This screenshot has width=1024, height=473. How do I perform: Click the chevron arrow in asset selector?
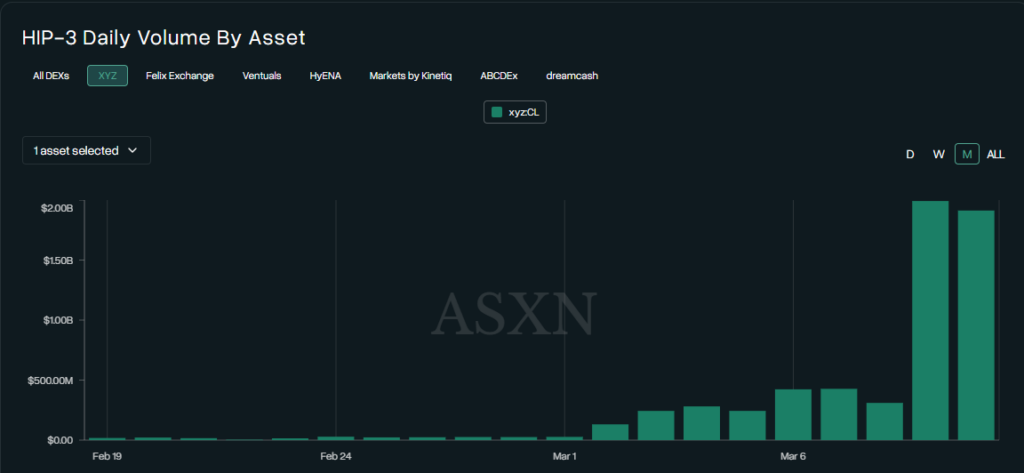click(132, 151)
